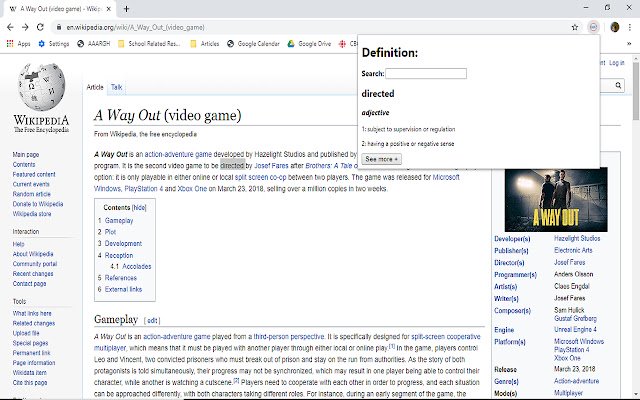Open Google Drive bookmark
The width and height of the screenshot is (640, 400).
(x=309, y=44)
